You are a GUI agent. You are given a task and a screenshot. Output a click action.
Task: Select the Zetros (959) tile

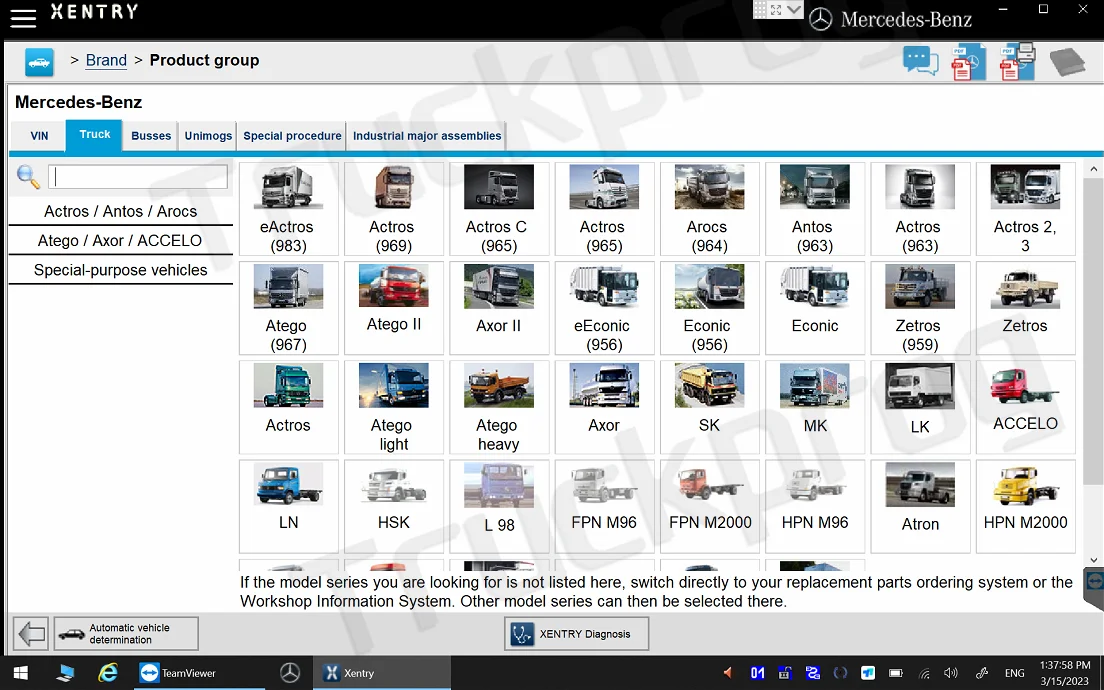pos(920,308)
